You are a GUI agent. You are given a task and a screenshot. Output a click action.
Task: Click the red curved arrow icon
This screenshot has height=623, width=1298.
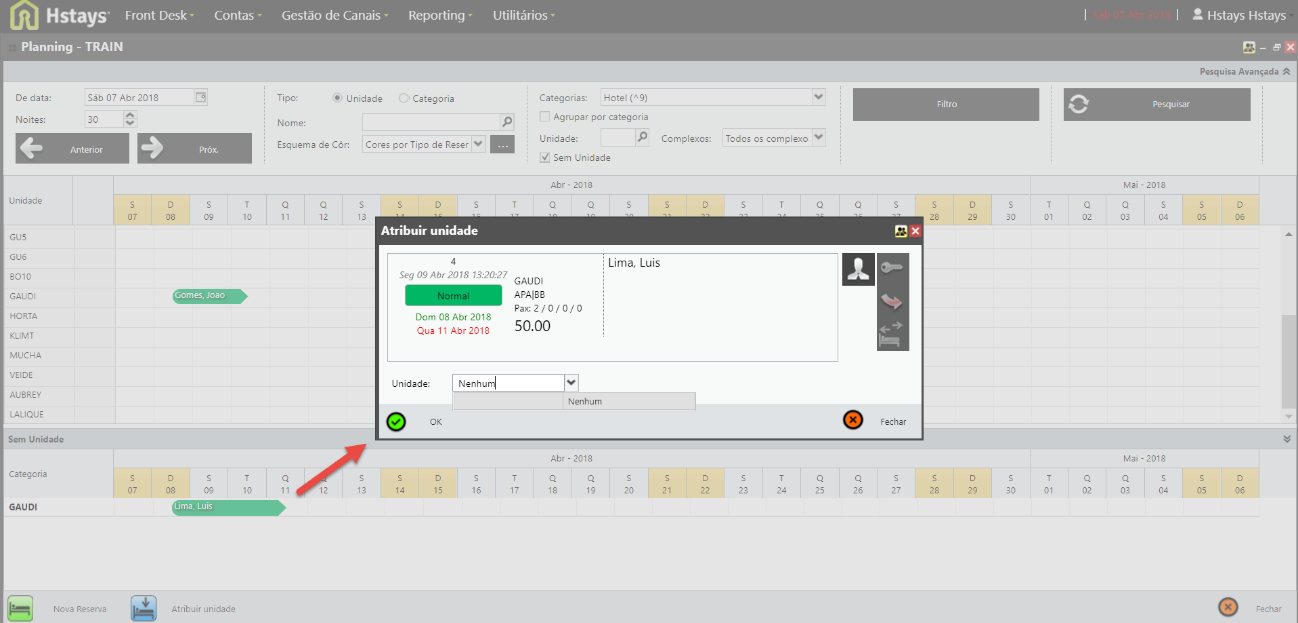tap(892, 301)
